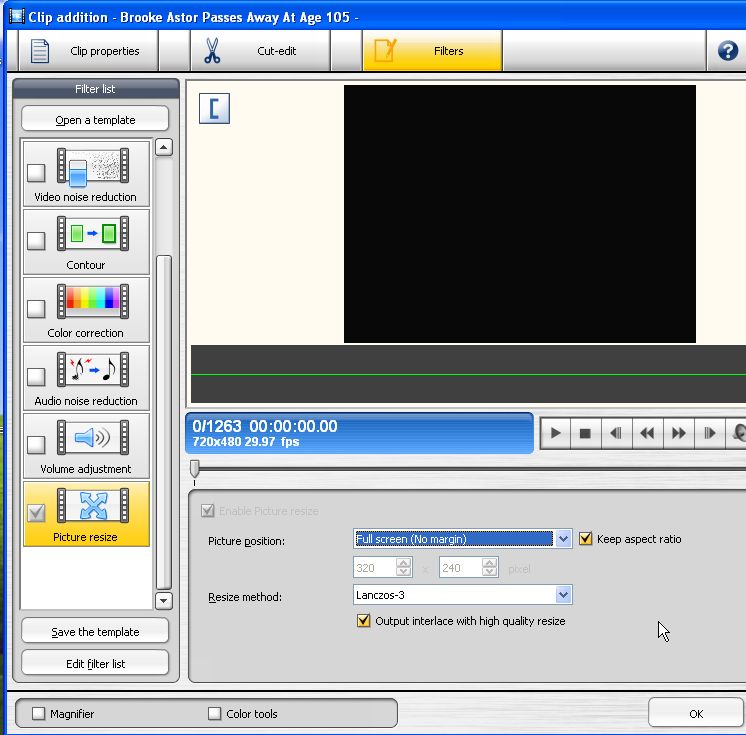Enable the Volume adjustment checkbox

coord(36,445)
